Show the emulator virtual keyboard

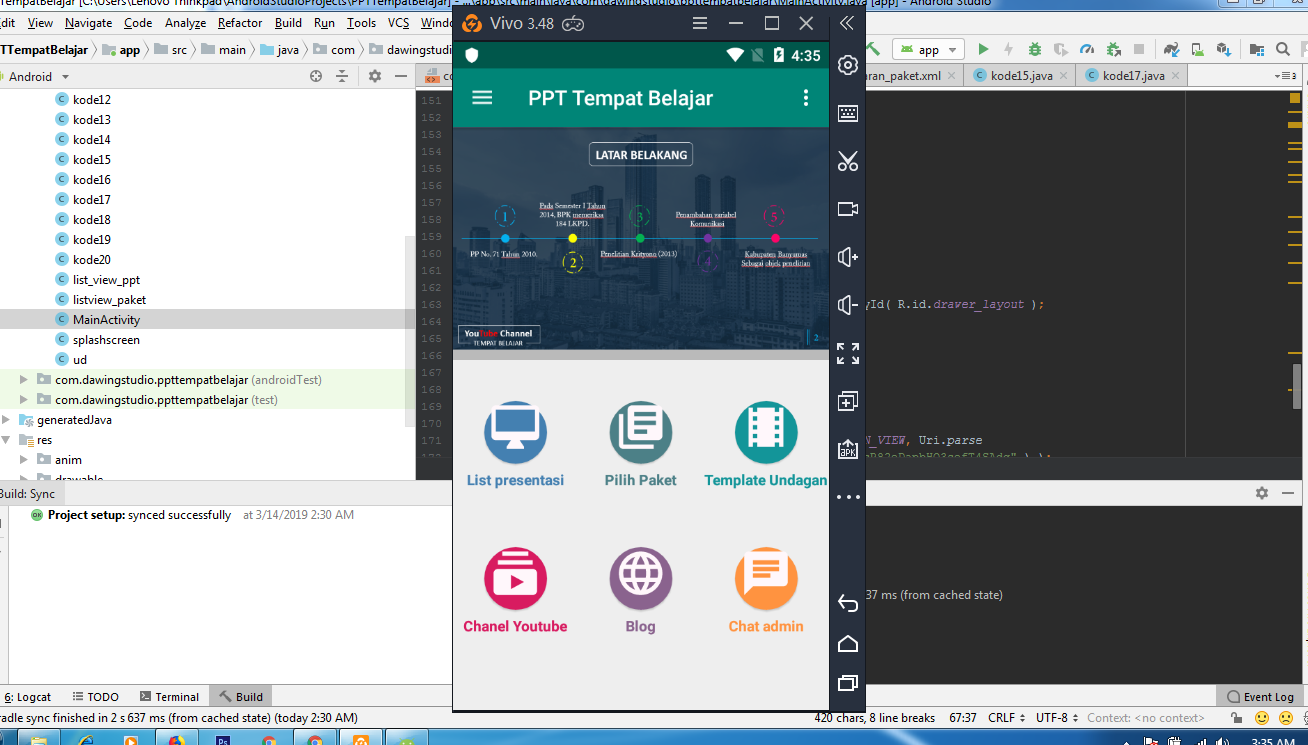pyautogui.click(x=847, y=113)
